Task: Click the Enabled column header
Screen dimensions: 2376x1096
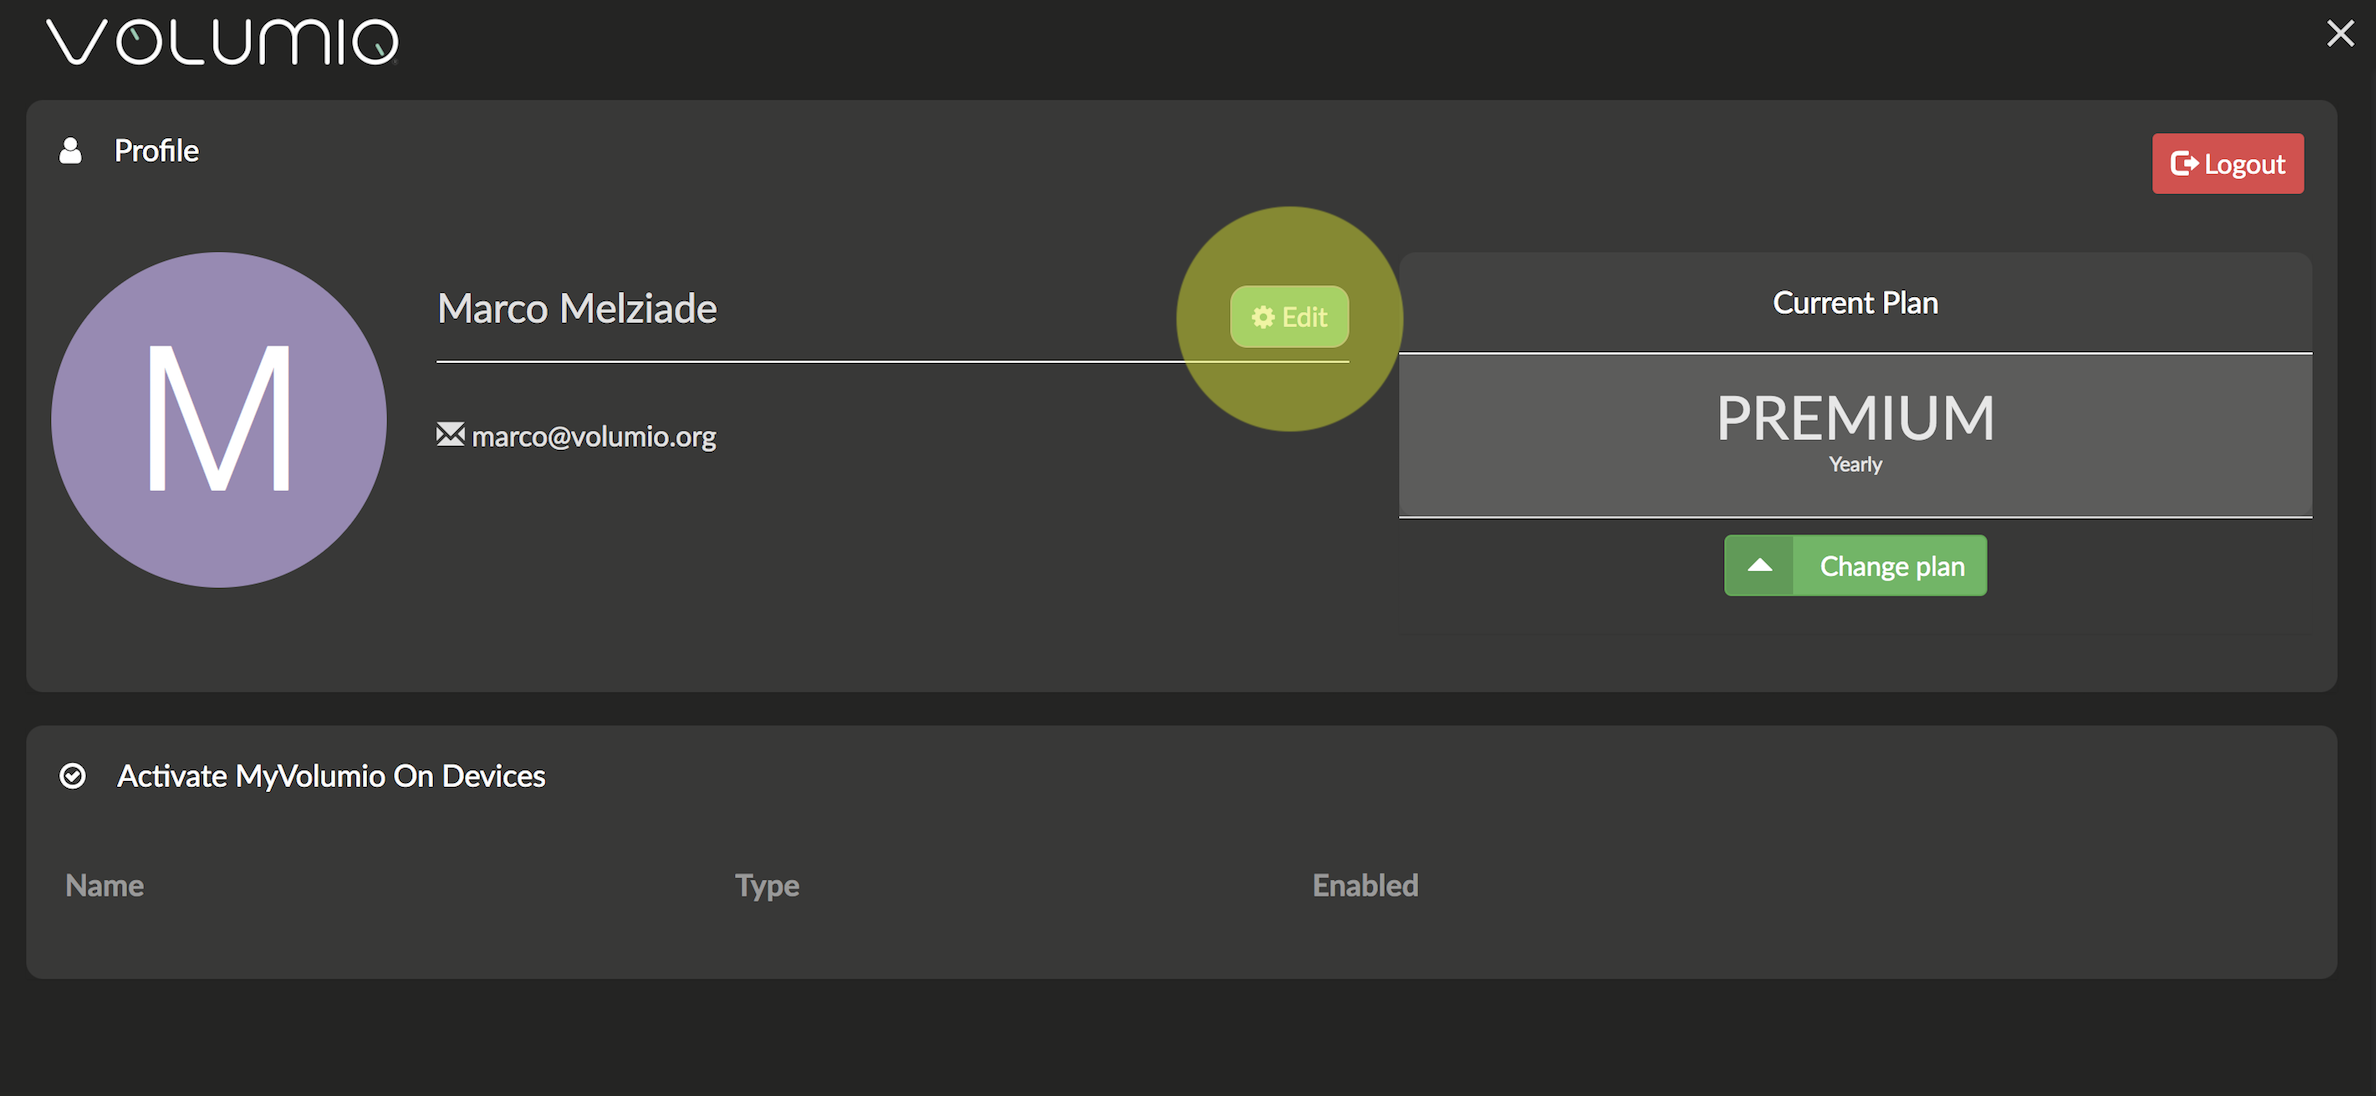Action: tap(1365, 886)
